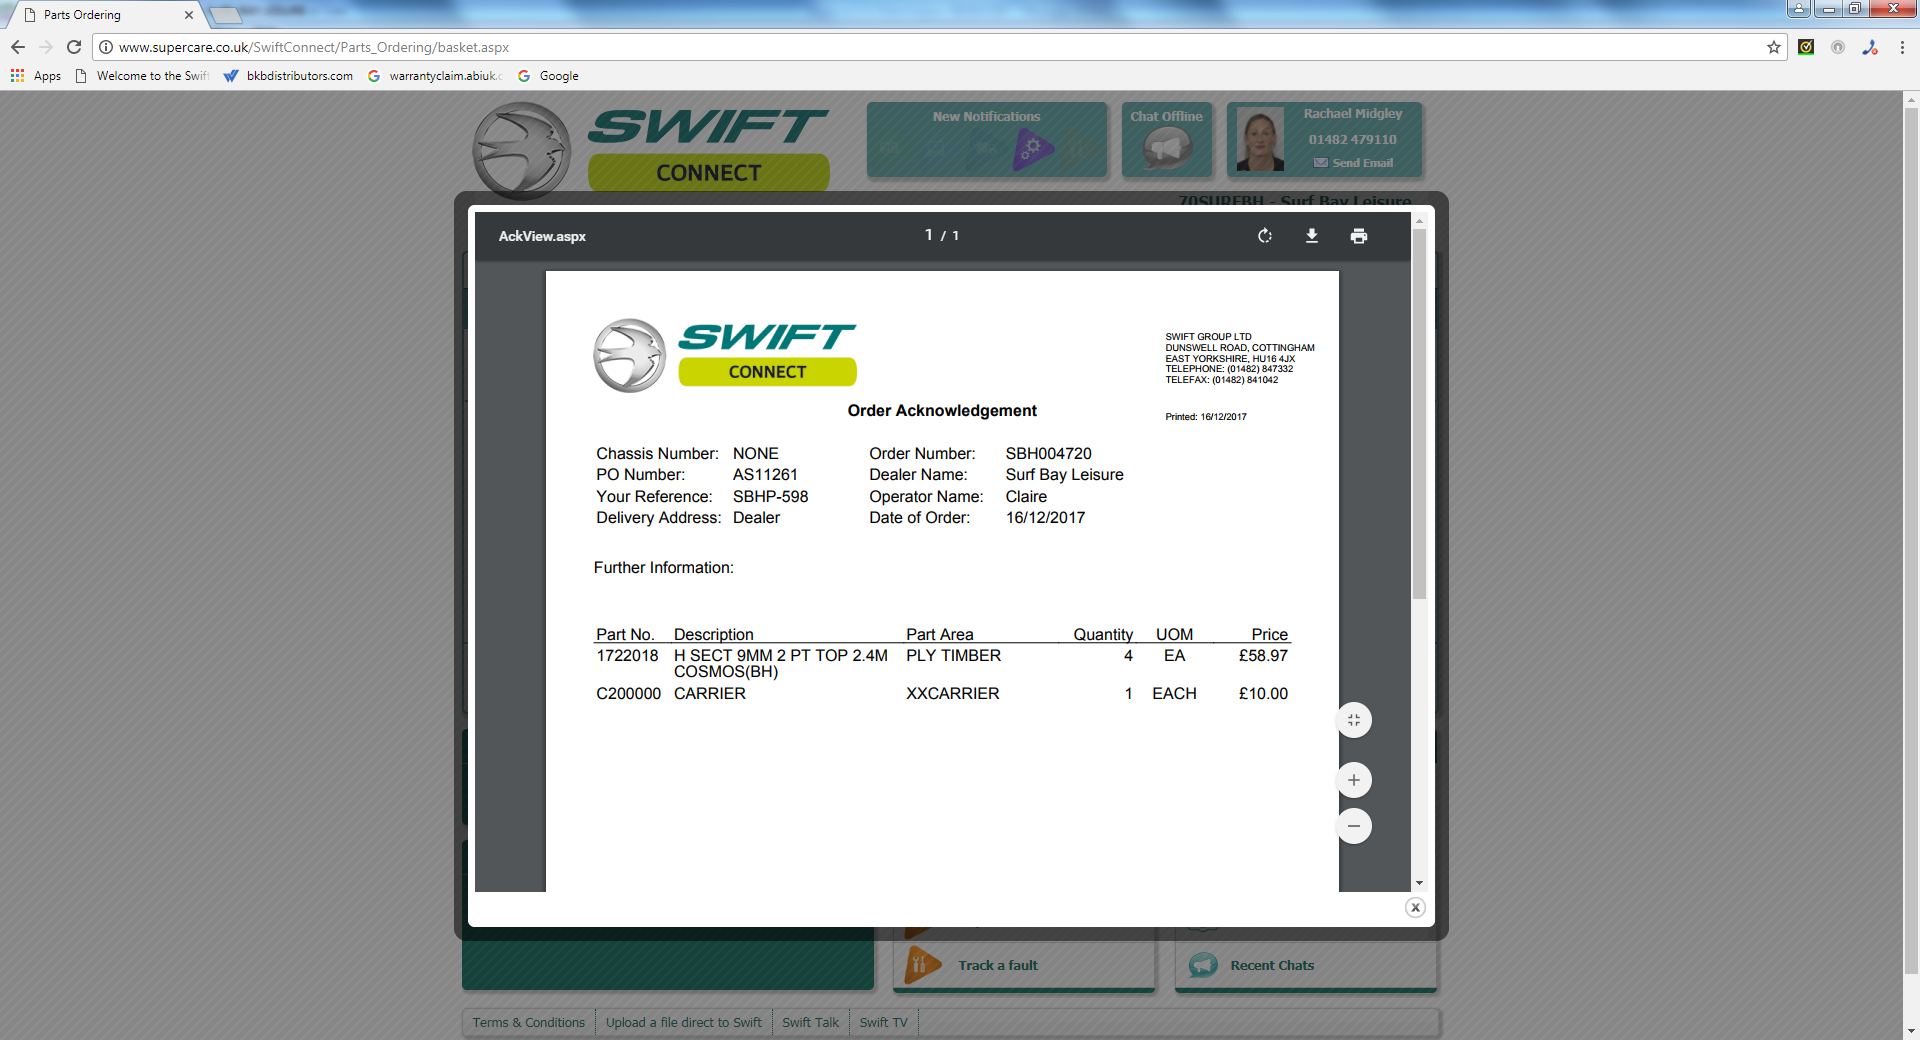Open Upload a file direct to Swift
1920x1040 pixels.
(x=684, y=1022)
